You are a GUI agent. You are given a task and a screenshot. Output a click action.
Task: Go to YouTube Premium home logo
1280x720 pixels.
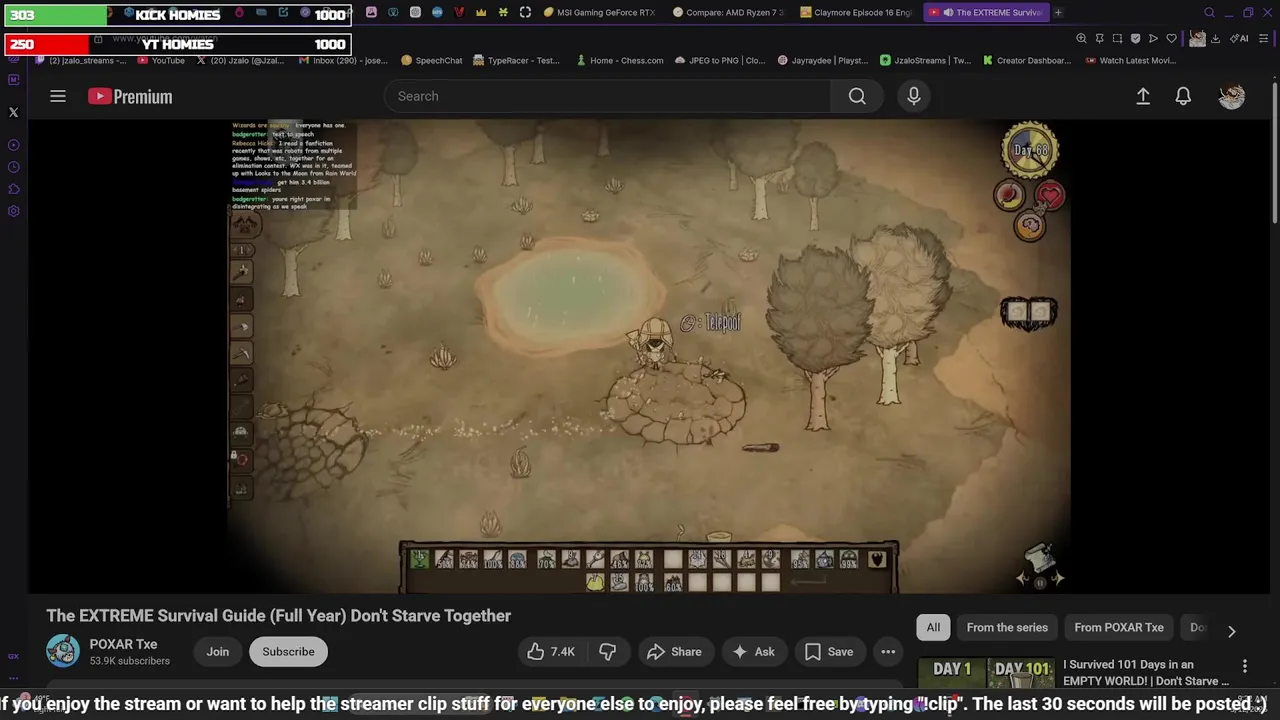tap(130, 96)
